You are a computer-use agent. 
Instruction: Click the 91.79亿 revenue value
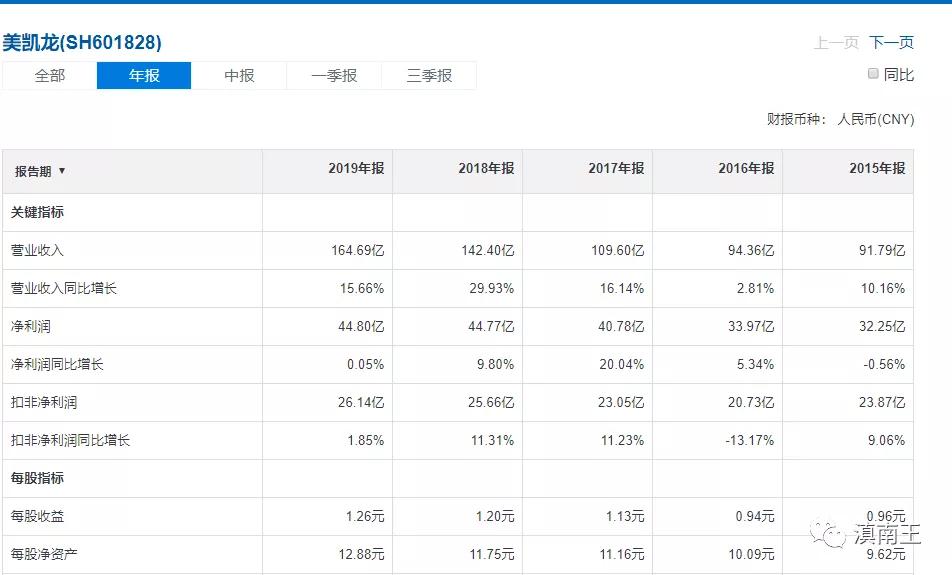point(882,250)
